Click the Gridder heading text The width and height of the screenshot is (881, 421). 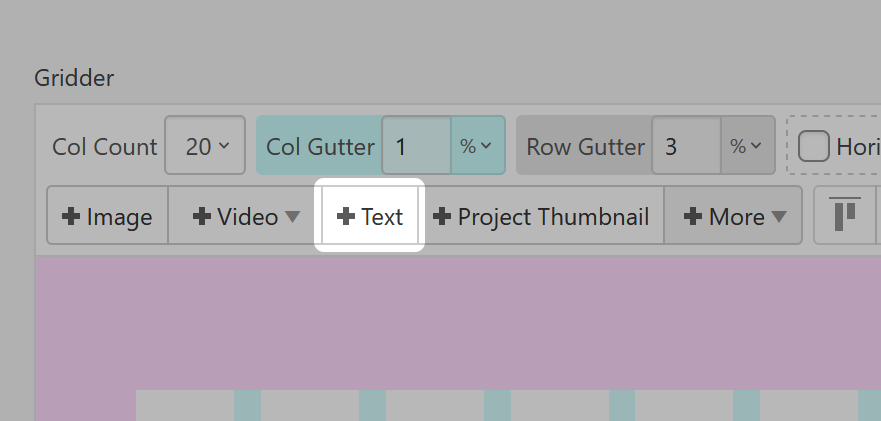pyautogui.click(x=75, y=77)
